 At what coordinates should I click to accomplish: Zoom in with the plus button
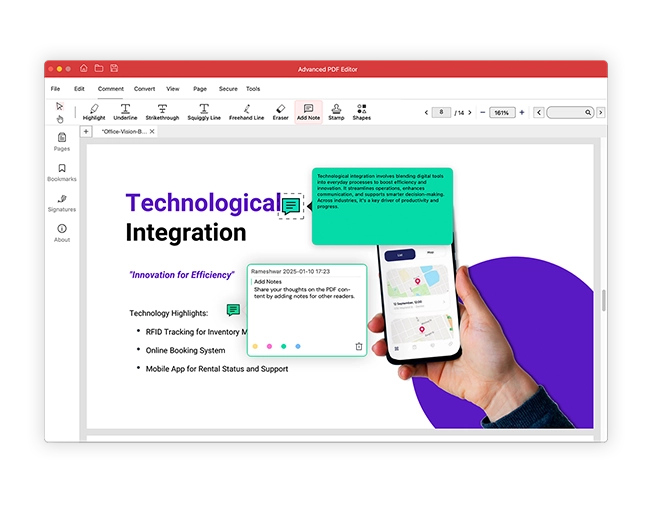(522, 112)
